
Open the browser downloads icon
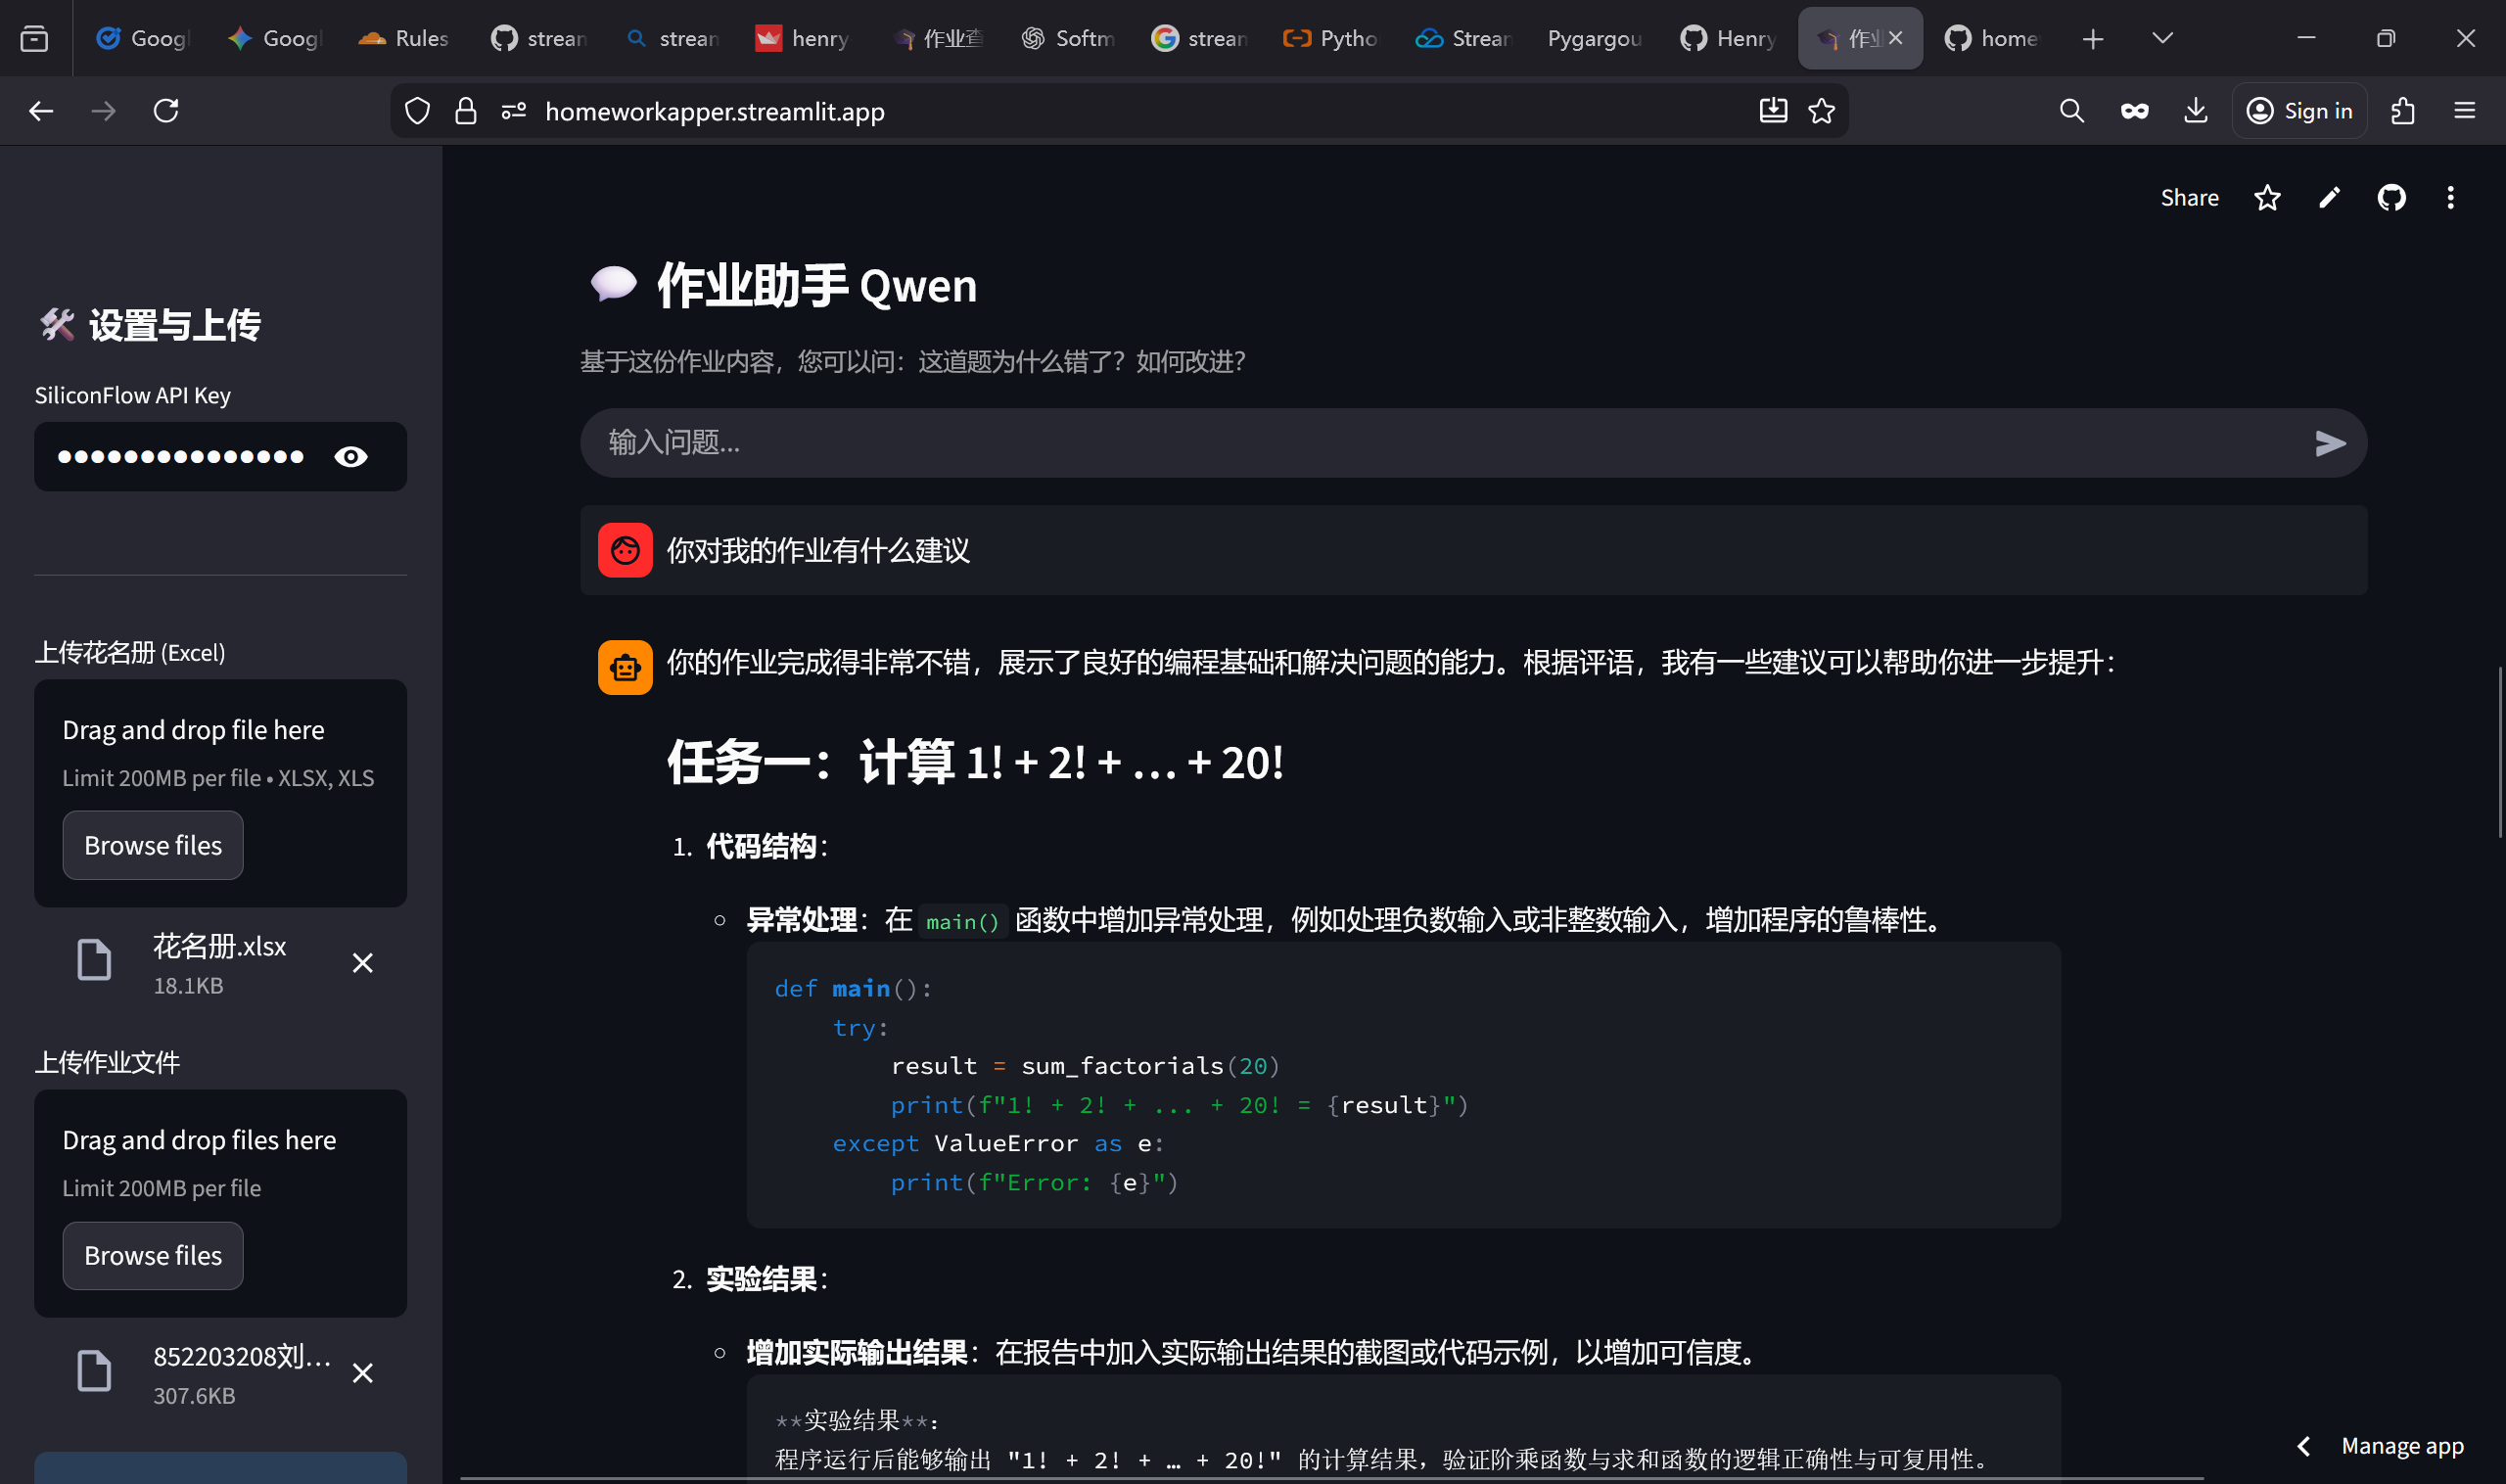pos(2195,111)
